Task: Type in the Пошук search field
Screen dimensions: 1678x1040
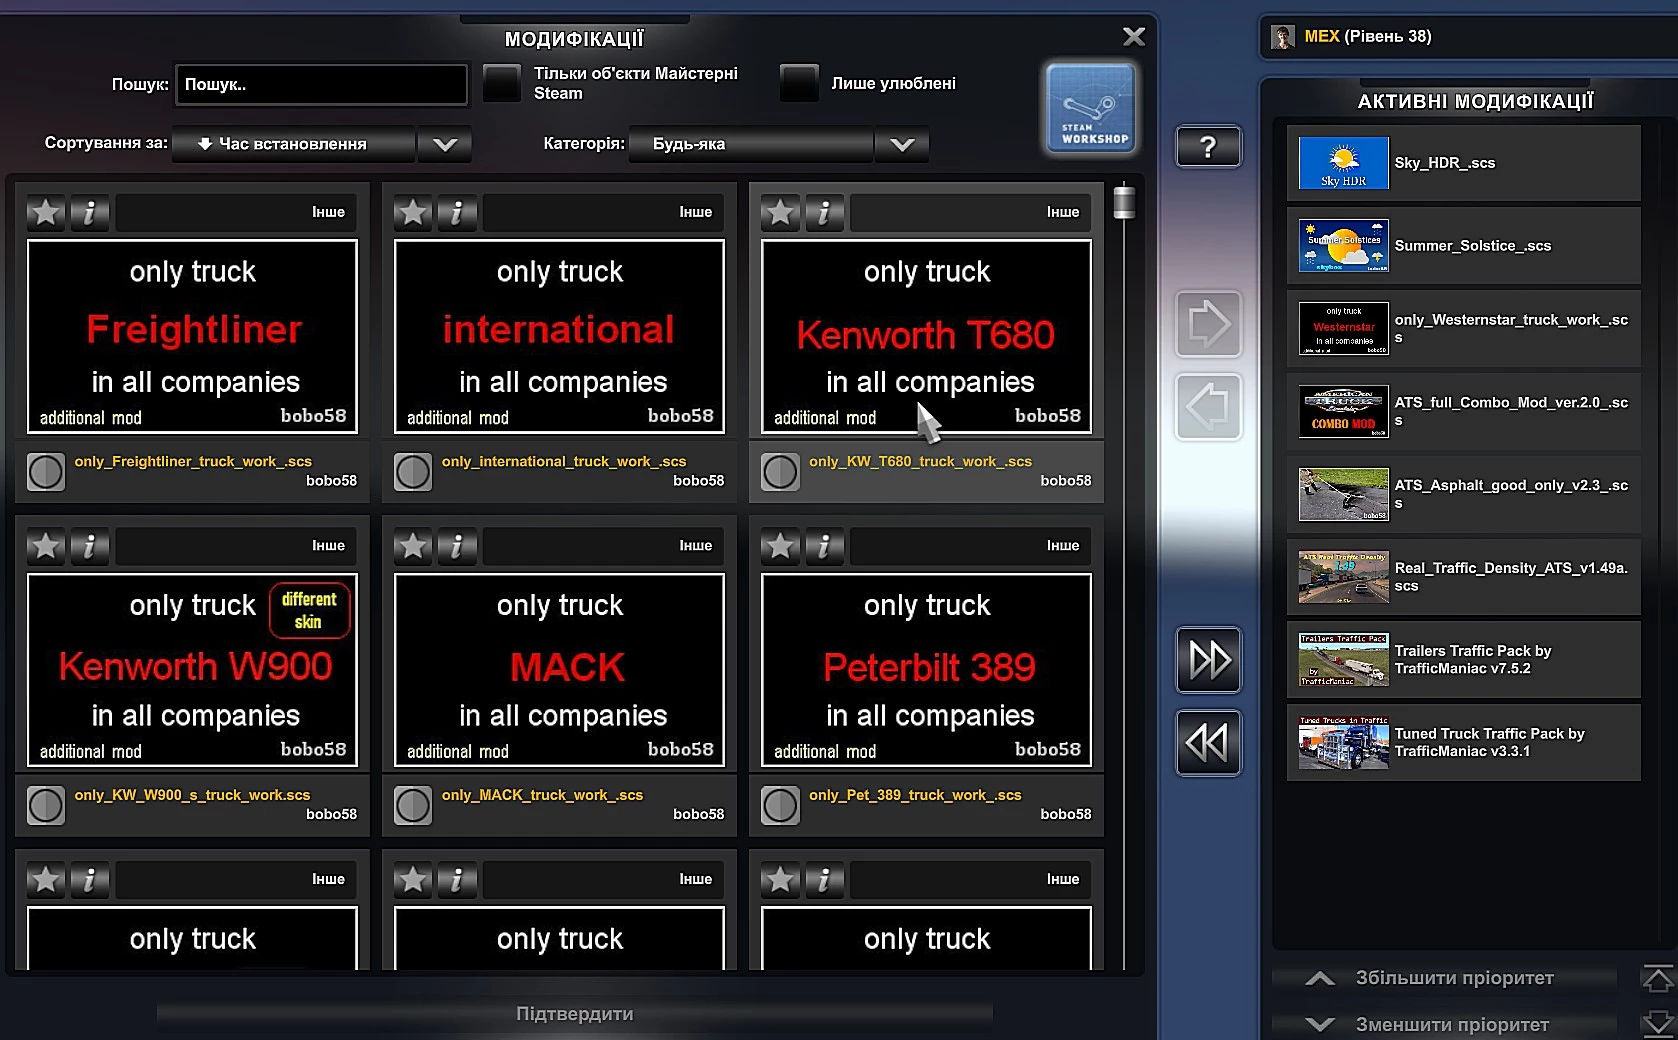Action: [x=320, y=84]
